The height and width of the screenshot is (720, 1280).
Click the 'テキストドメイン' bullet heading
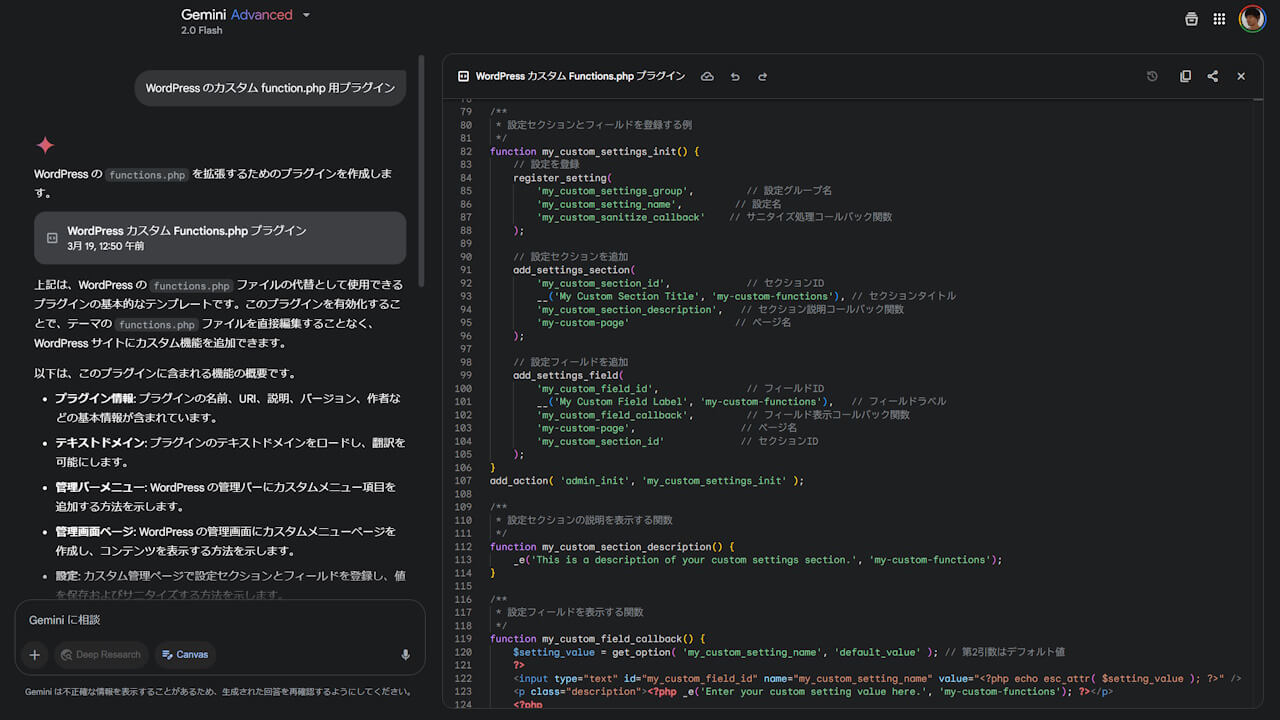(x=100, y=442)
